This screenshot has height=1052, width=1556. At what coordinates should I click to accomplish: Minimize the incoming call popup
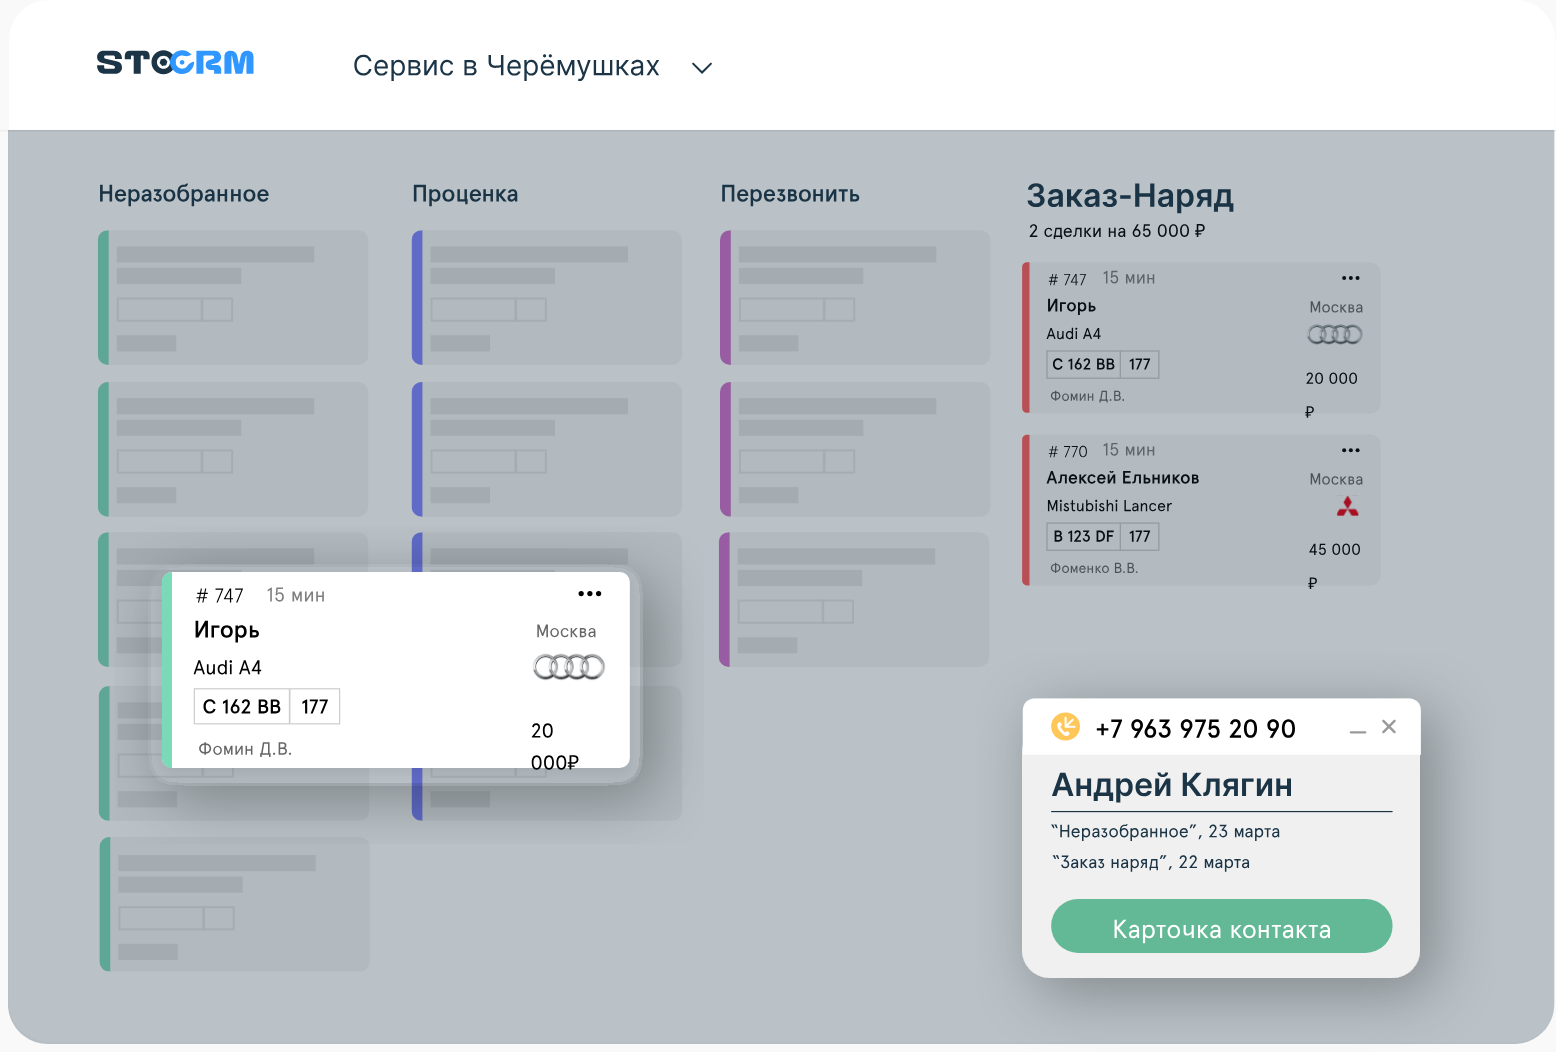[x=1357, y=732]
